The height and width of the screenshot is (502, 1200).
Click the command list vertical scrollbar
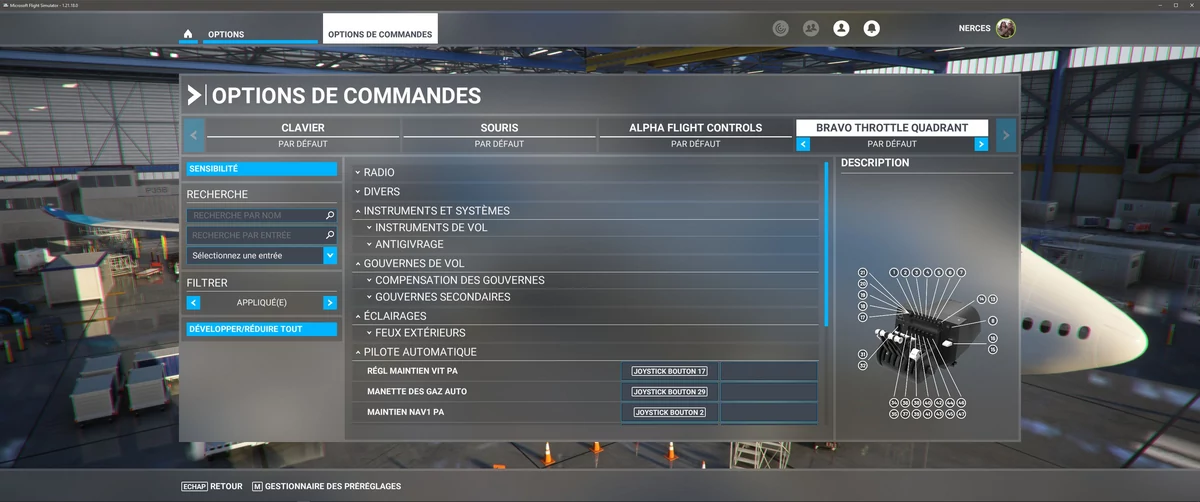[826, 244]
